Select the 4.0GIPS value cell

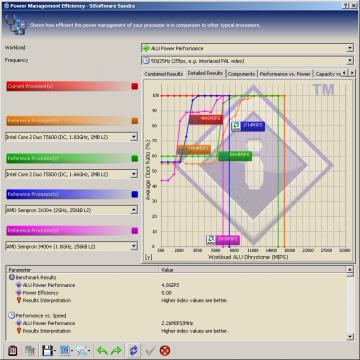point(171,285)
